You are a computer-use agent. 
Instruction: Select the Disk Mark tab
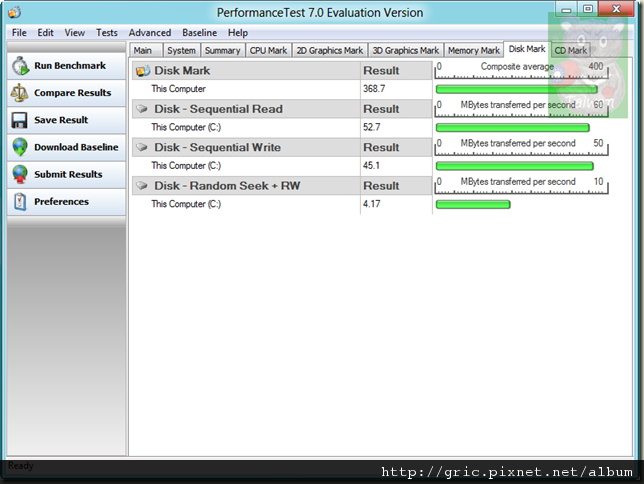pyautogui.click(x=527, y=49)
